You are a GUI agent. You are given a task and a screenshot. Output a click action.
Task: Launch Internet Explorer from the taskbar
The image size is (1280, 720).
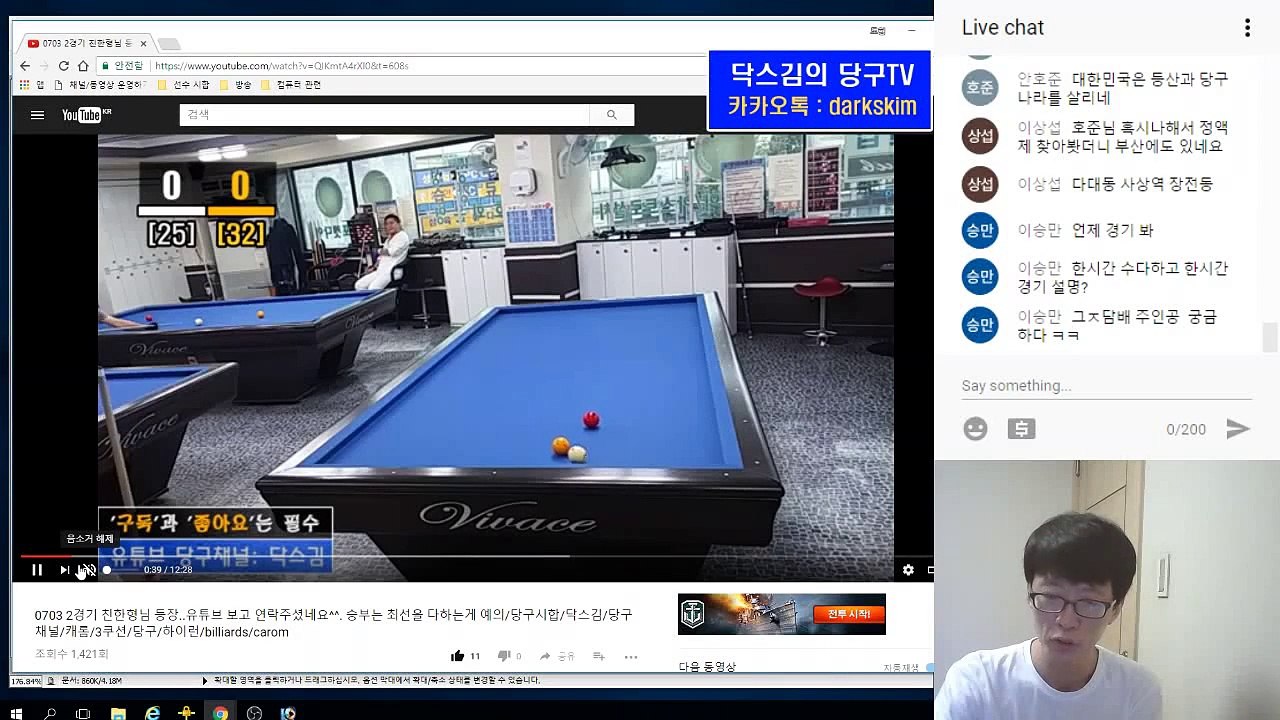click(152, 713)
